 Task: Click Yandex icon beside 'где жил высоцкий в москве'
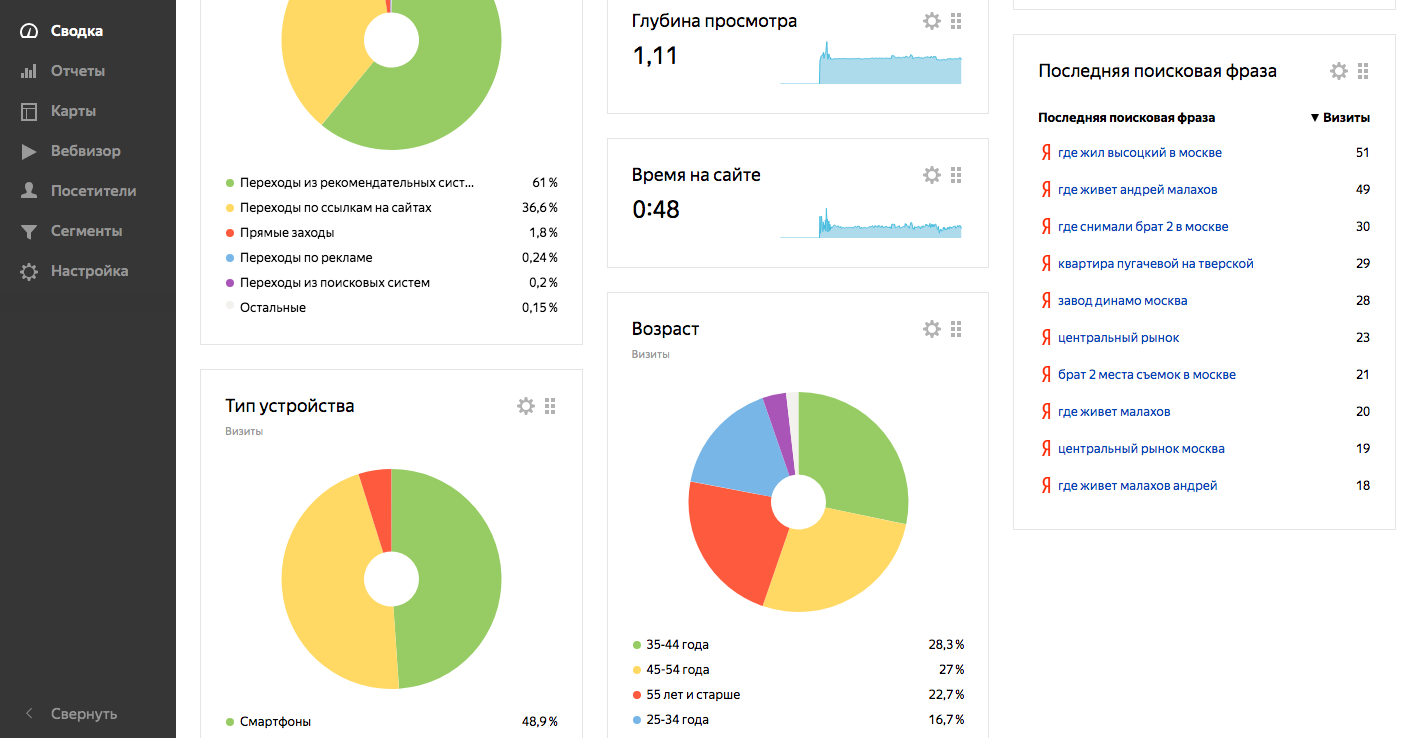point(1046,152)
